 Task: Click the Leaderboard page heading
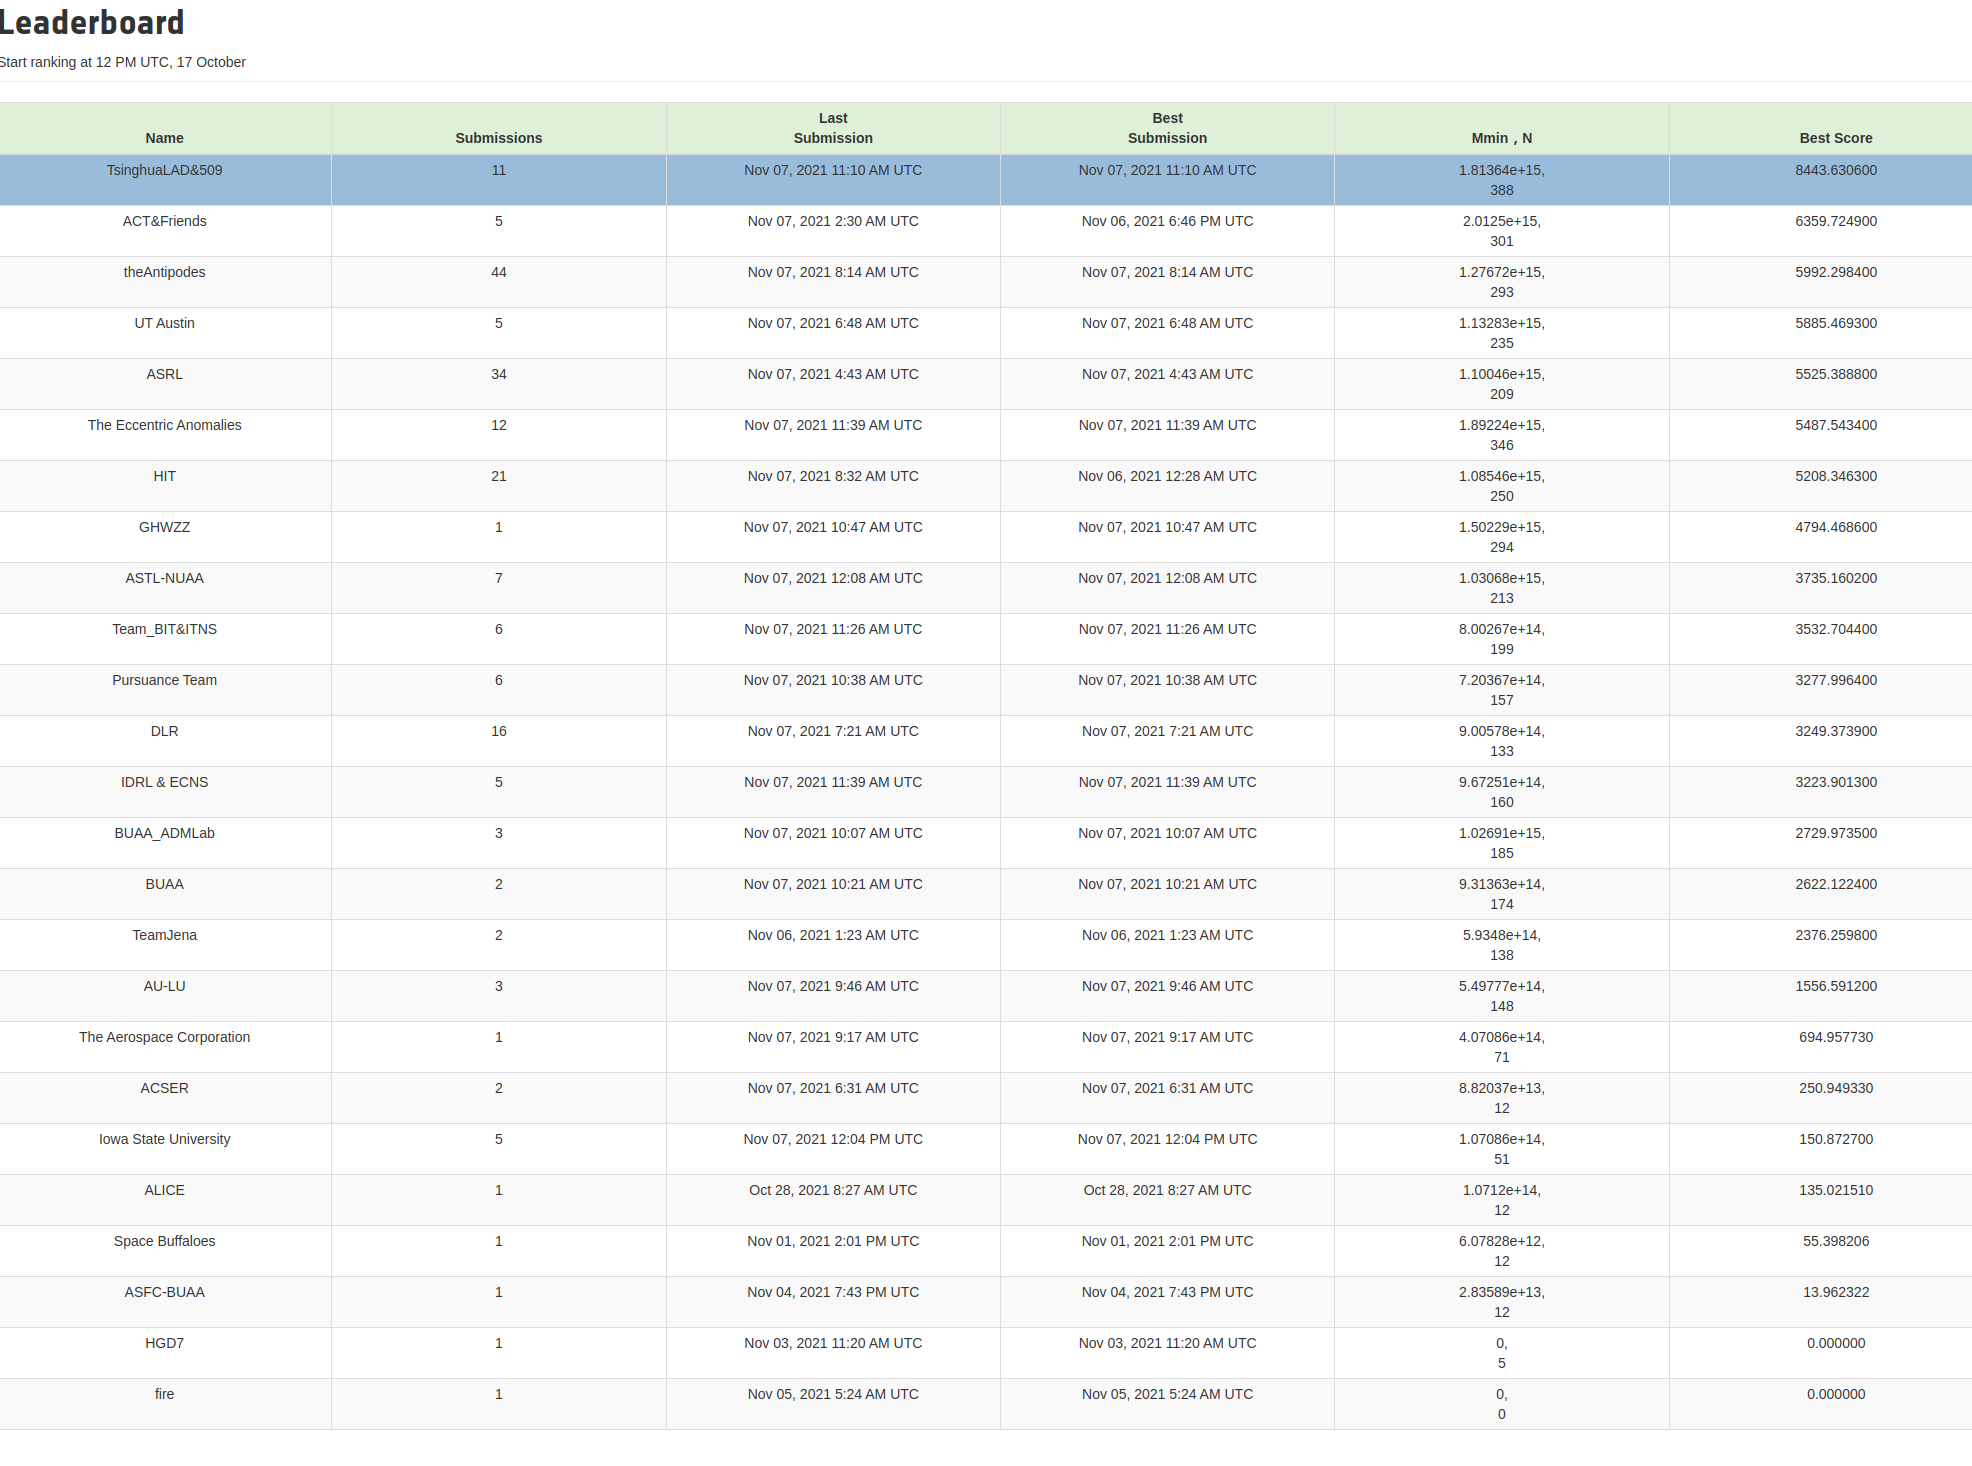pos(92,22)
